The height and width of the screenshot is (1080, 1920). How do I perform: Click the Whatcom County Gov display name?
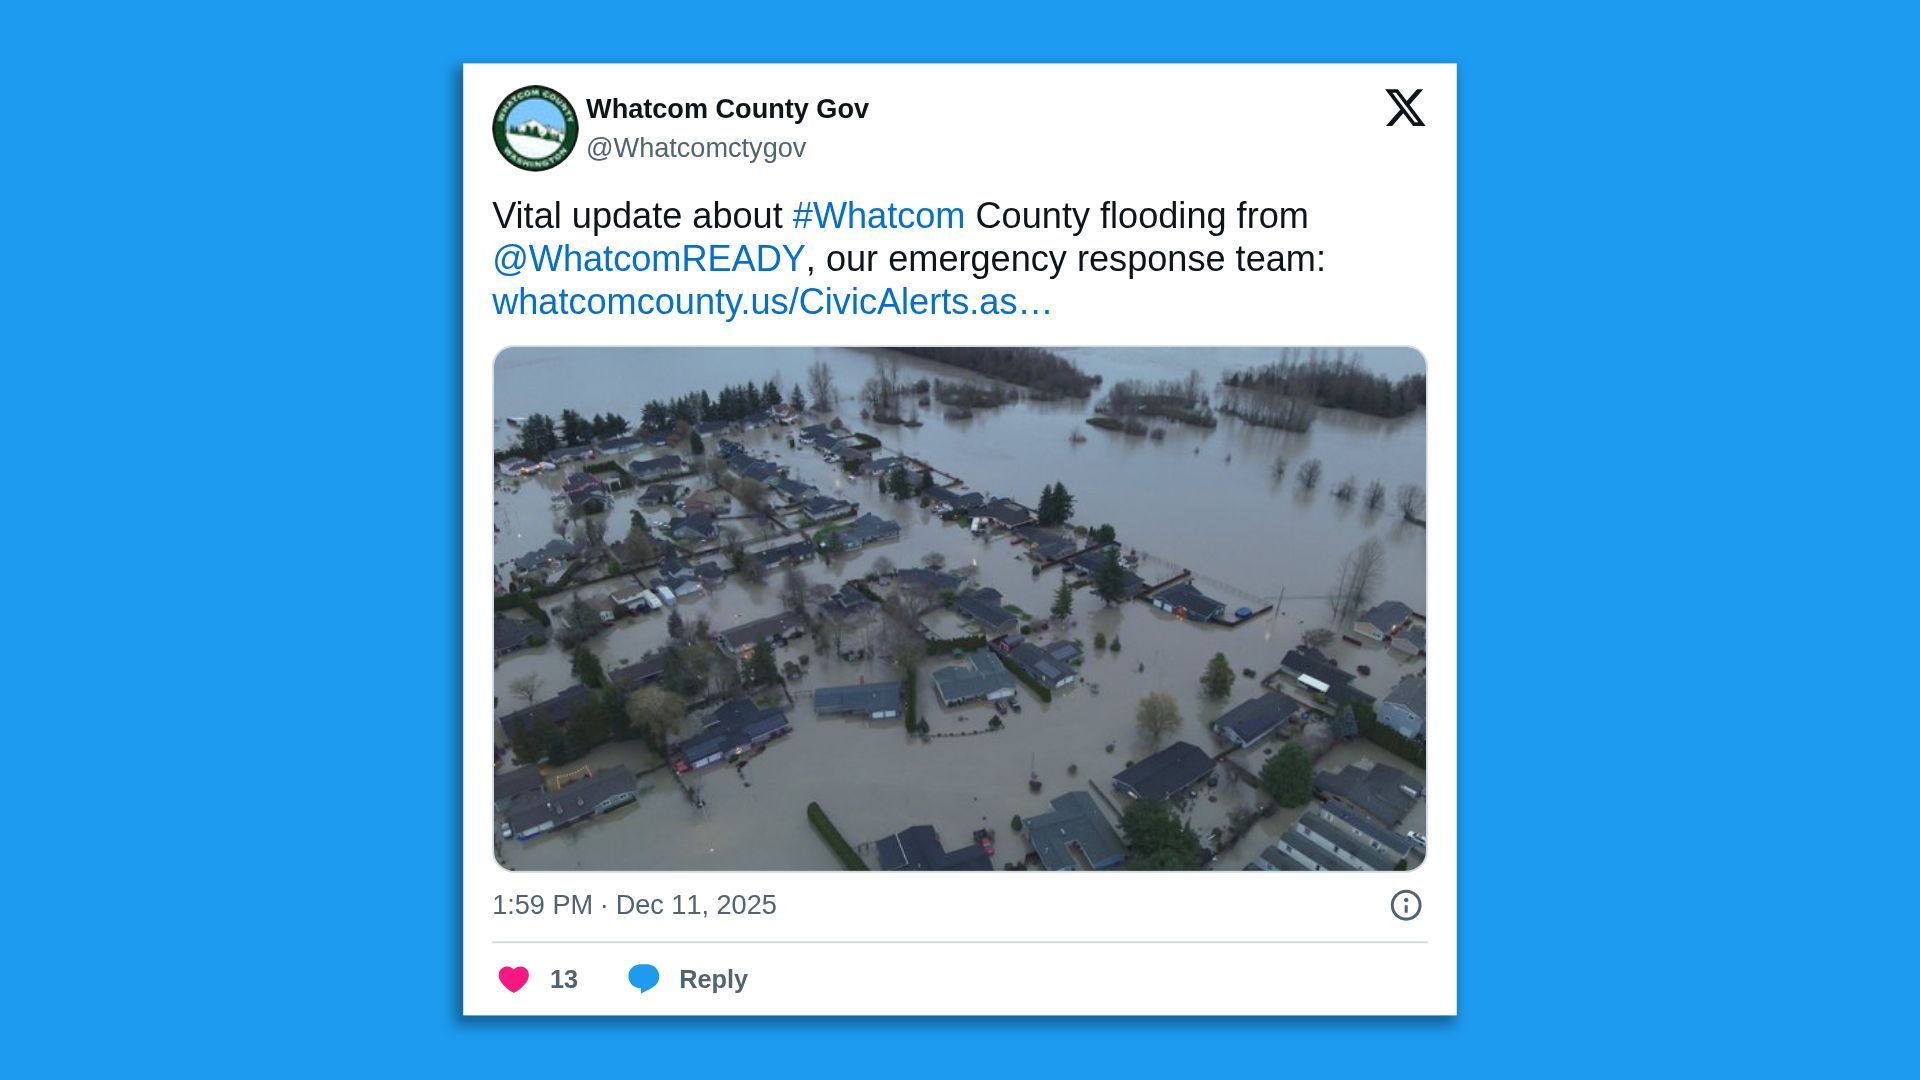(727, 109)
